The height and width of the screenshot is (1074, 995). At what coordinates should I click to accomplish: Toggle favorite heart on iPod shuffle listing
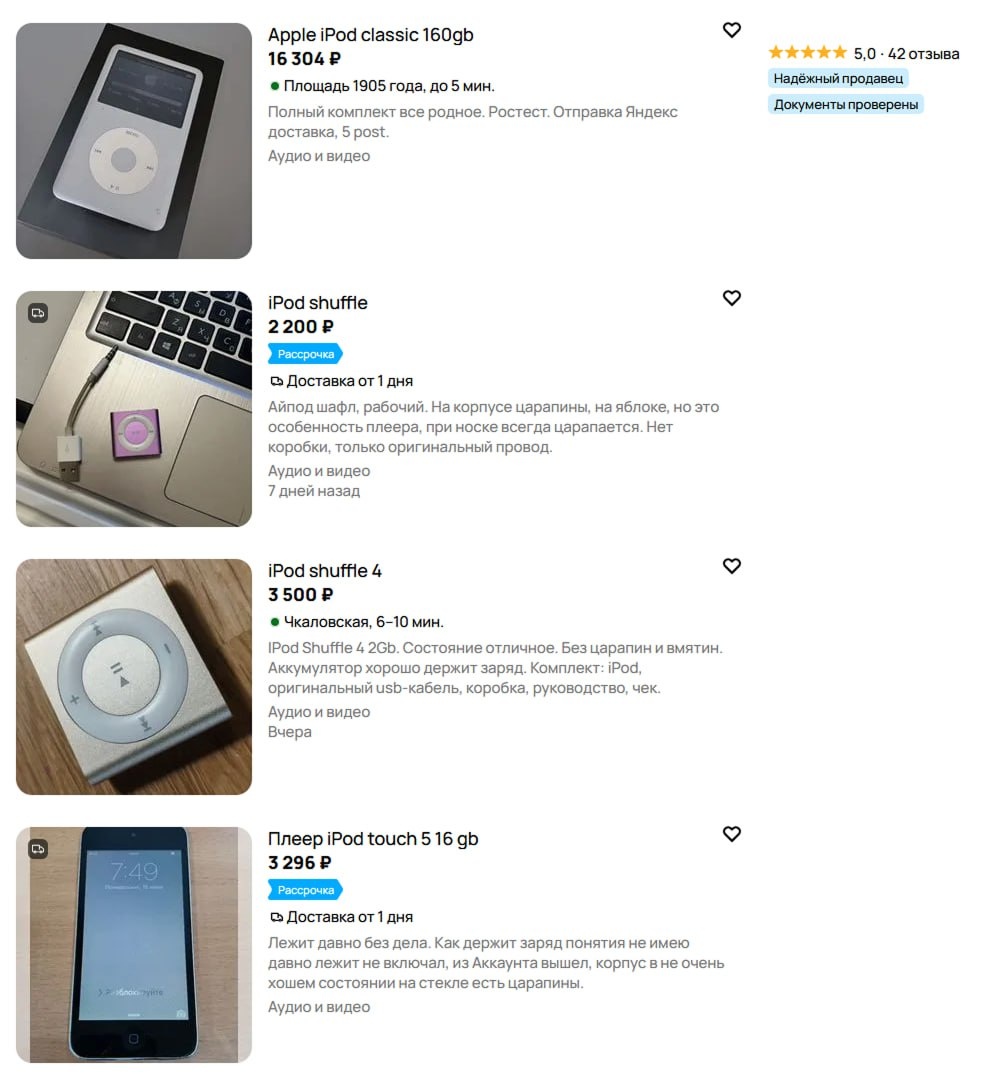click(x=731, y=298)
